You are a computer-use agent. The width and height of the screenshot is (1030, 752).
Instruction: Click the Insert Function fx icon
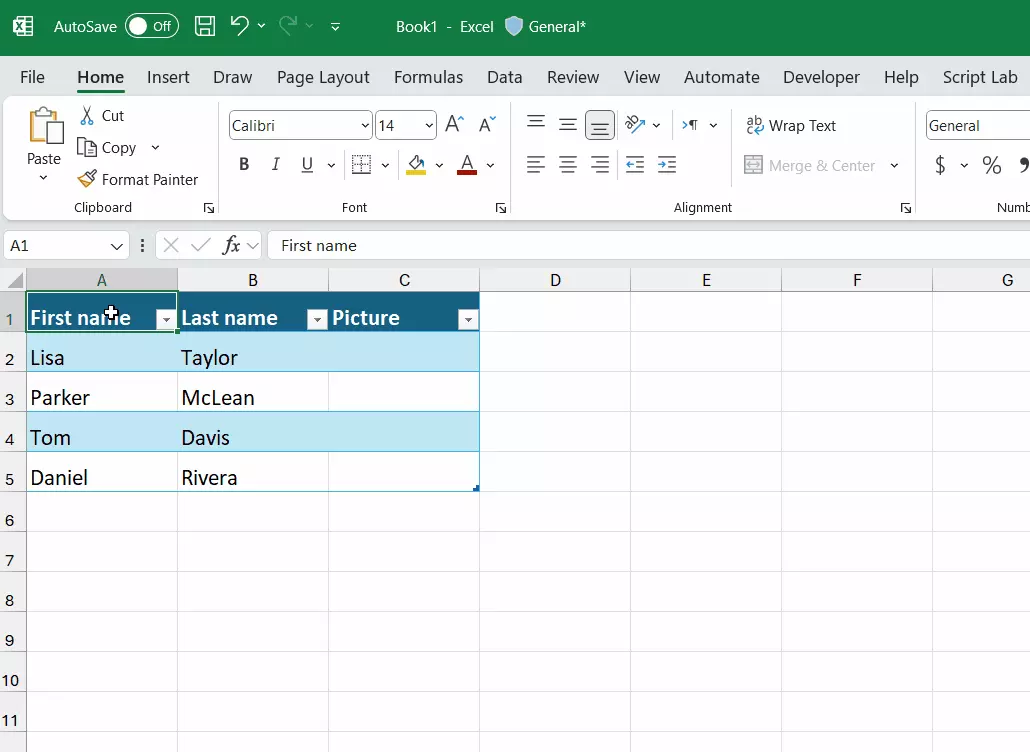pos(231,245)
